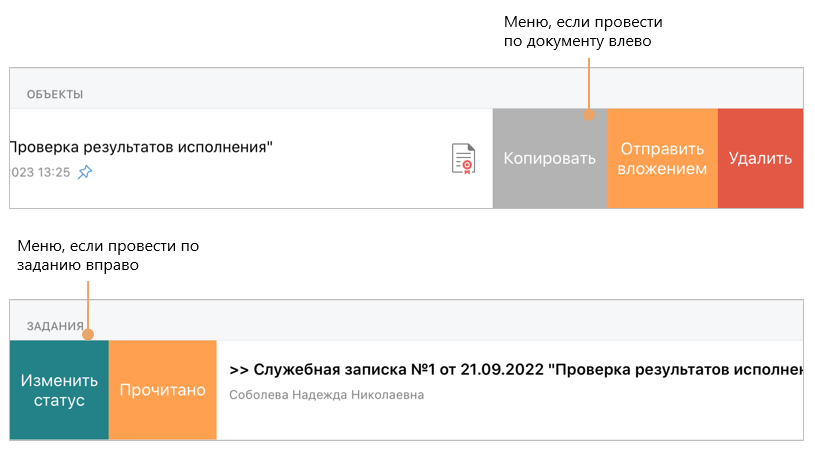Click the ЗАДАНИЯ section header
Viewport: 815px width, 451px height.
(x=54, y=326)
